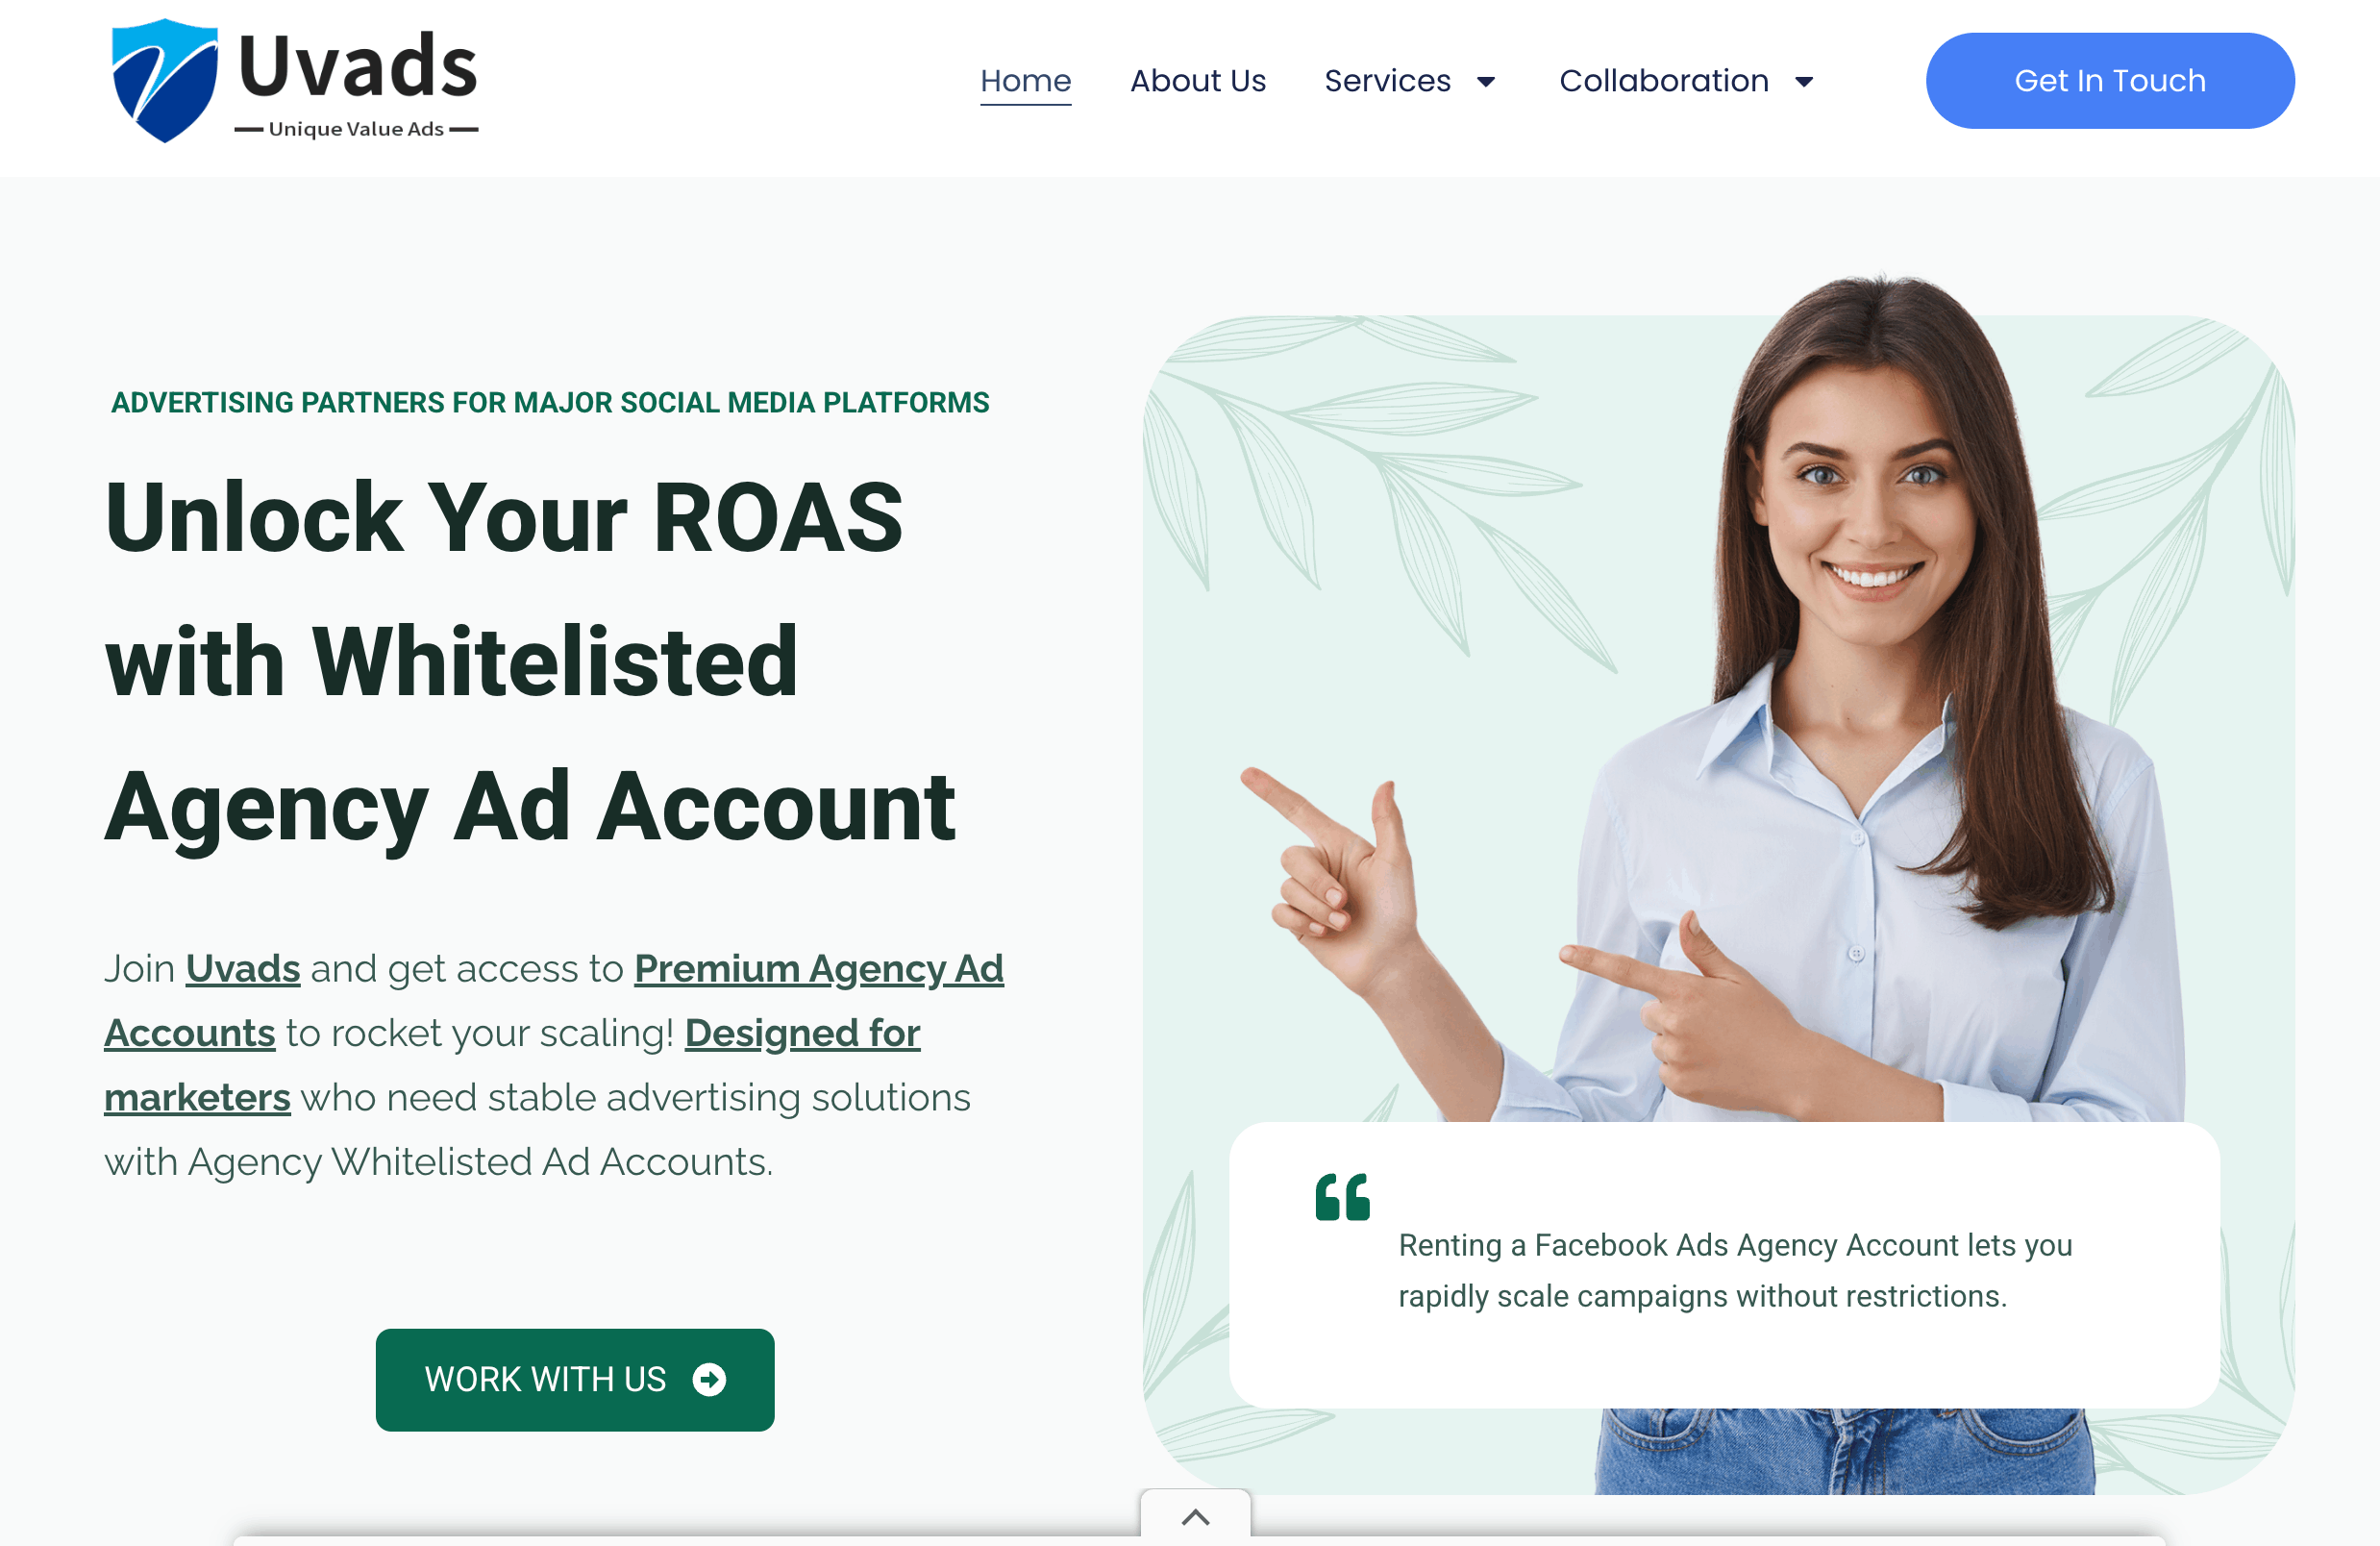2380x1546 pixels.
Task: Click the green quotation mark icon
Action: coord(1342,1196)
